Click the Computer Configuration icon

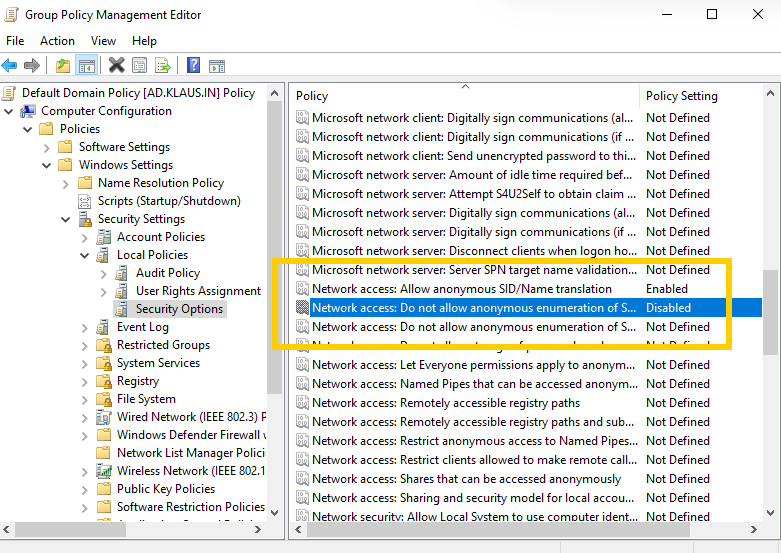point(28,111)
